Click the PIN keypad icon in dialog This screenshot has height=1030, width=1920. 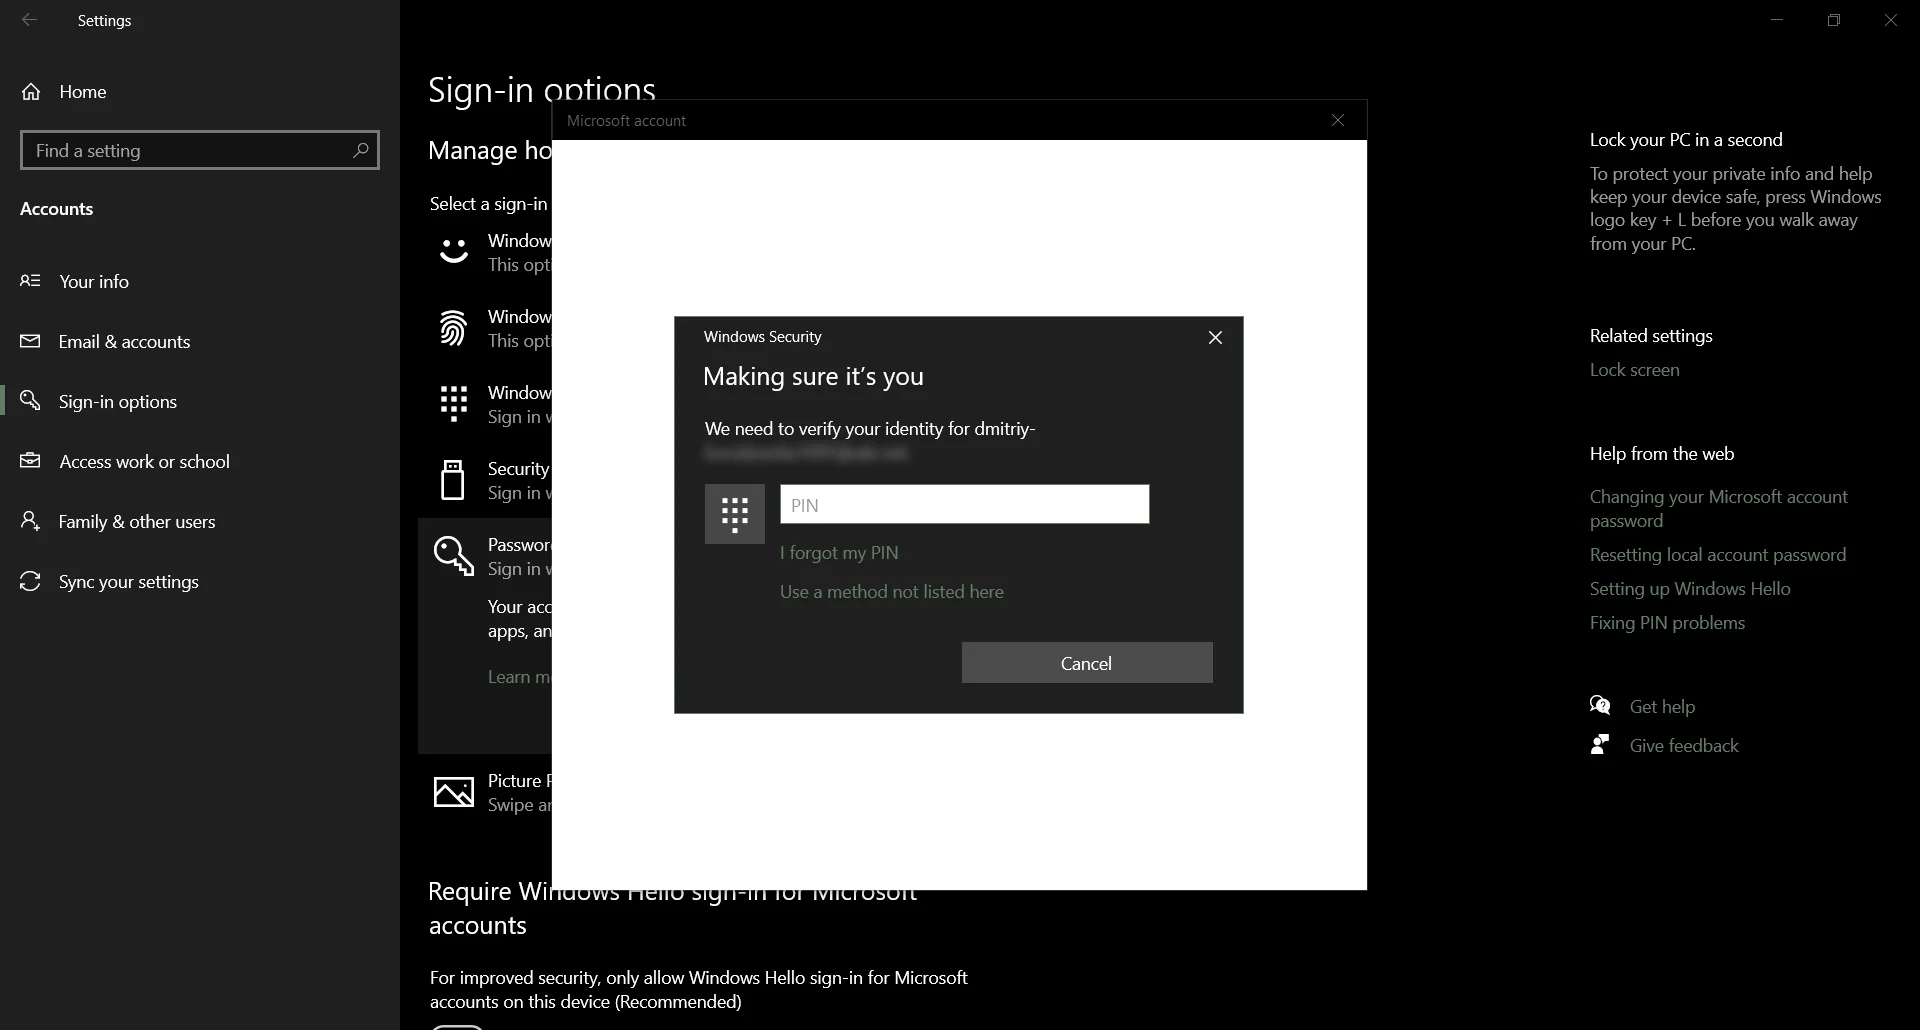(x=734, y=514)
